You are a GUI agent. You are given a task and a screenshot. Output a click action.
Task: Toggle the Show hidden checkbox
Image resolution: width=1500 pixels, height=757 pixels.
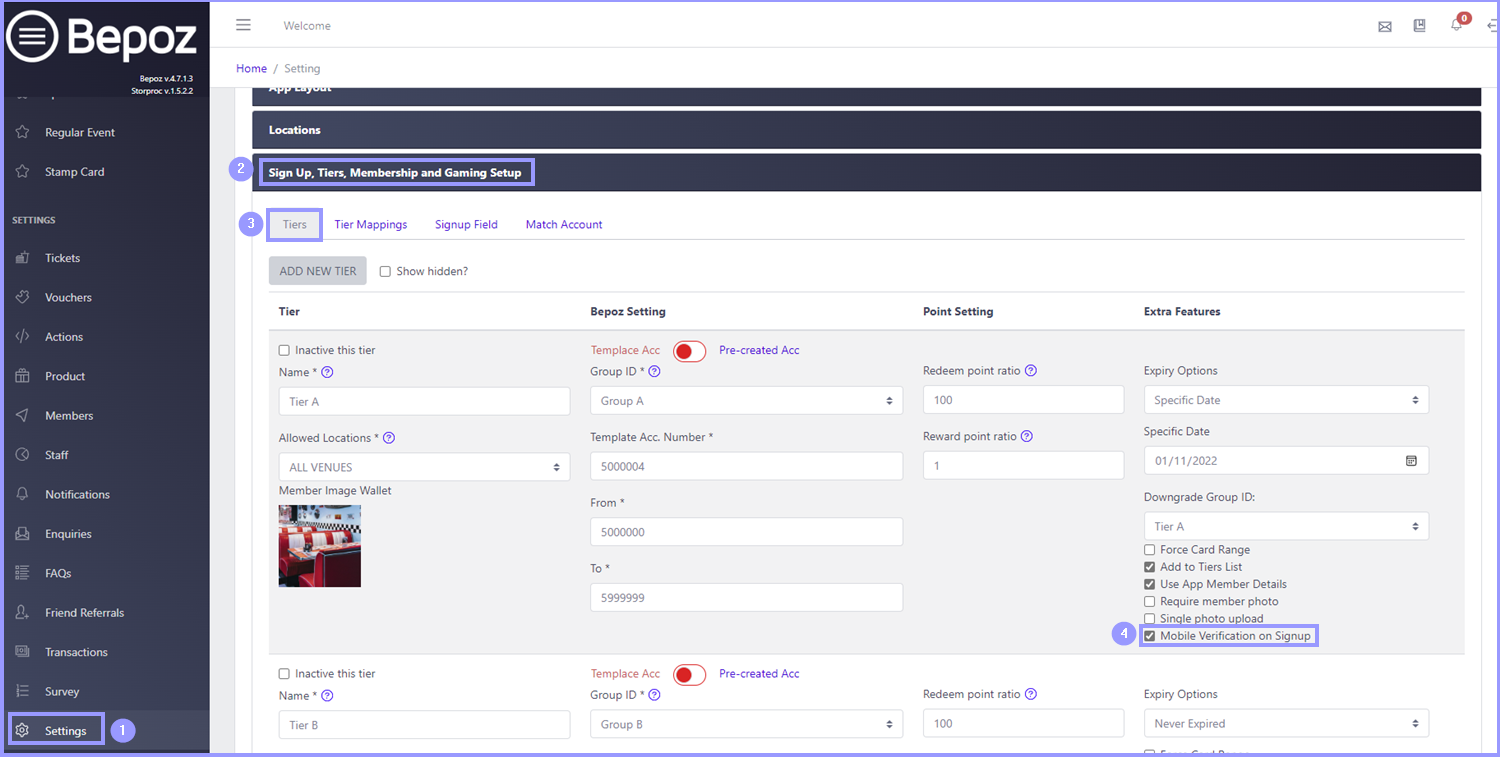pyautogui.click(x=385, y=271)
